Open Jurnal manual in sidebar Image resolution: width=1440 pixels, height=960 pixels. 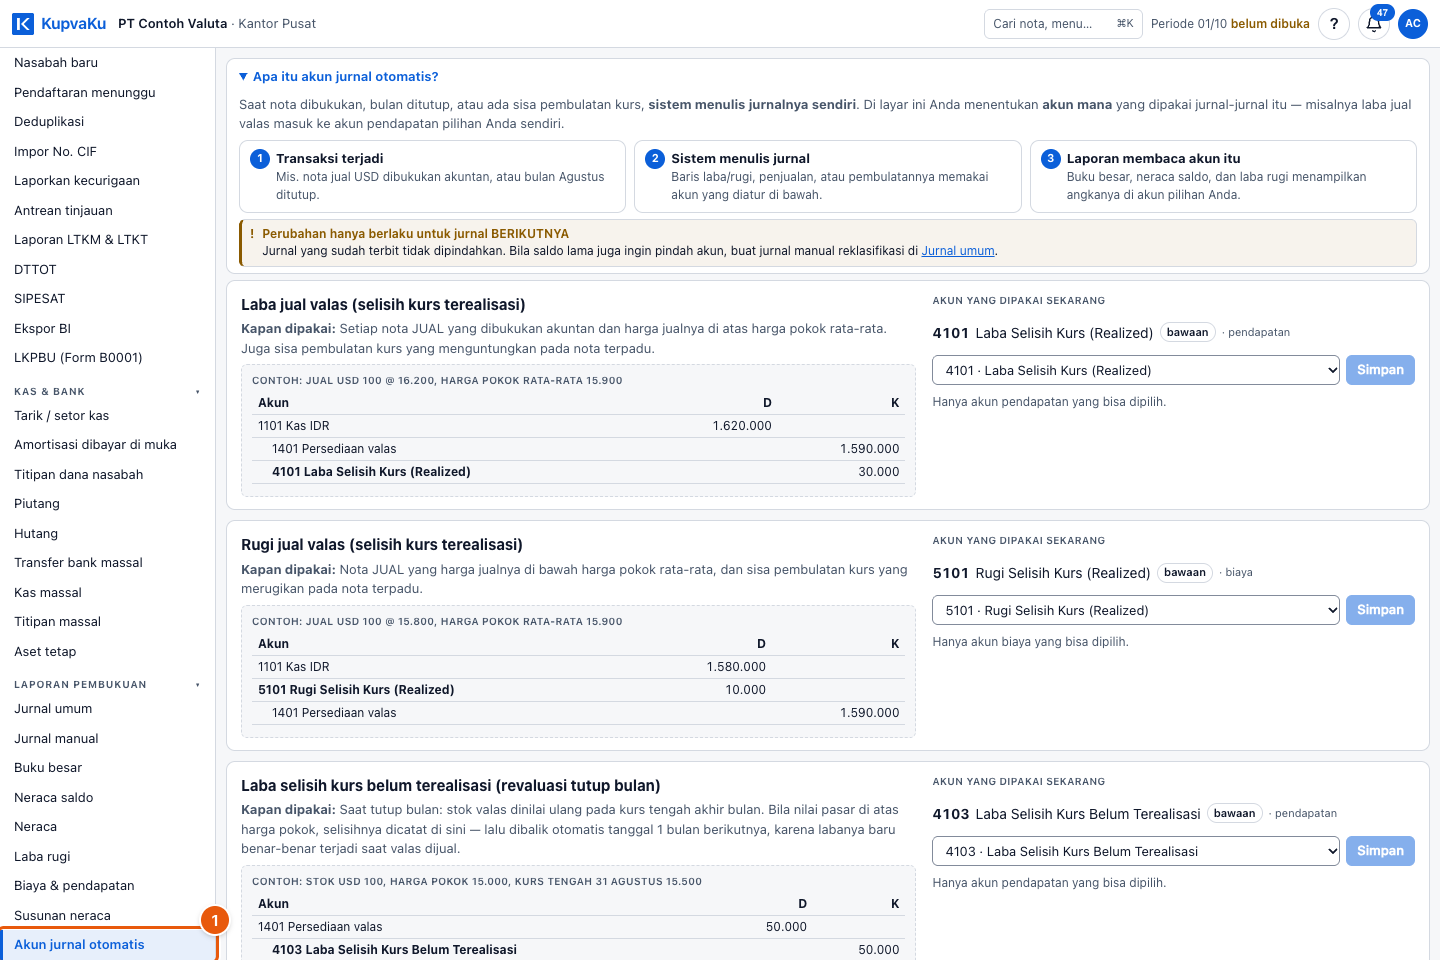pyautogui.click(x=107, y=739)
